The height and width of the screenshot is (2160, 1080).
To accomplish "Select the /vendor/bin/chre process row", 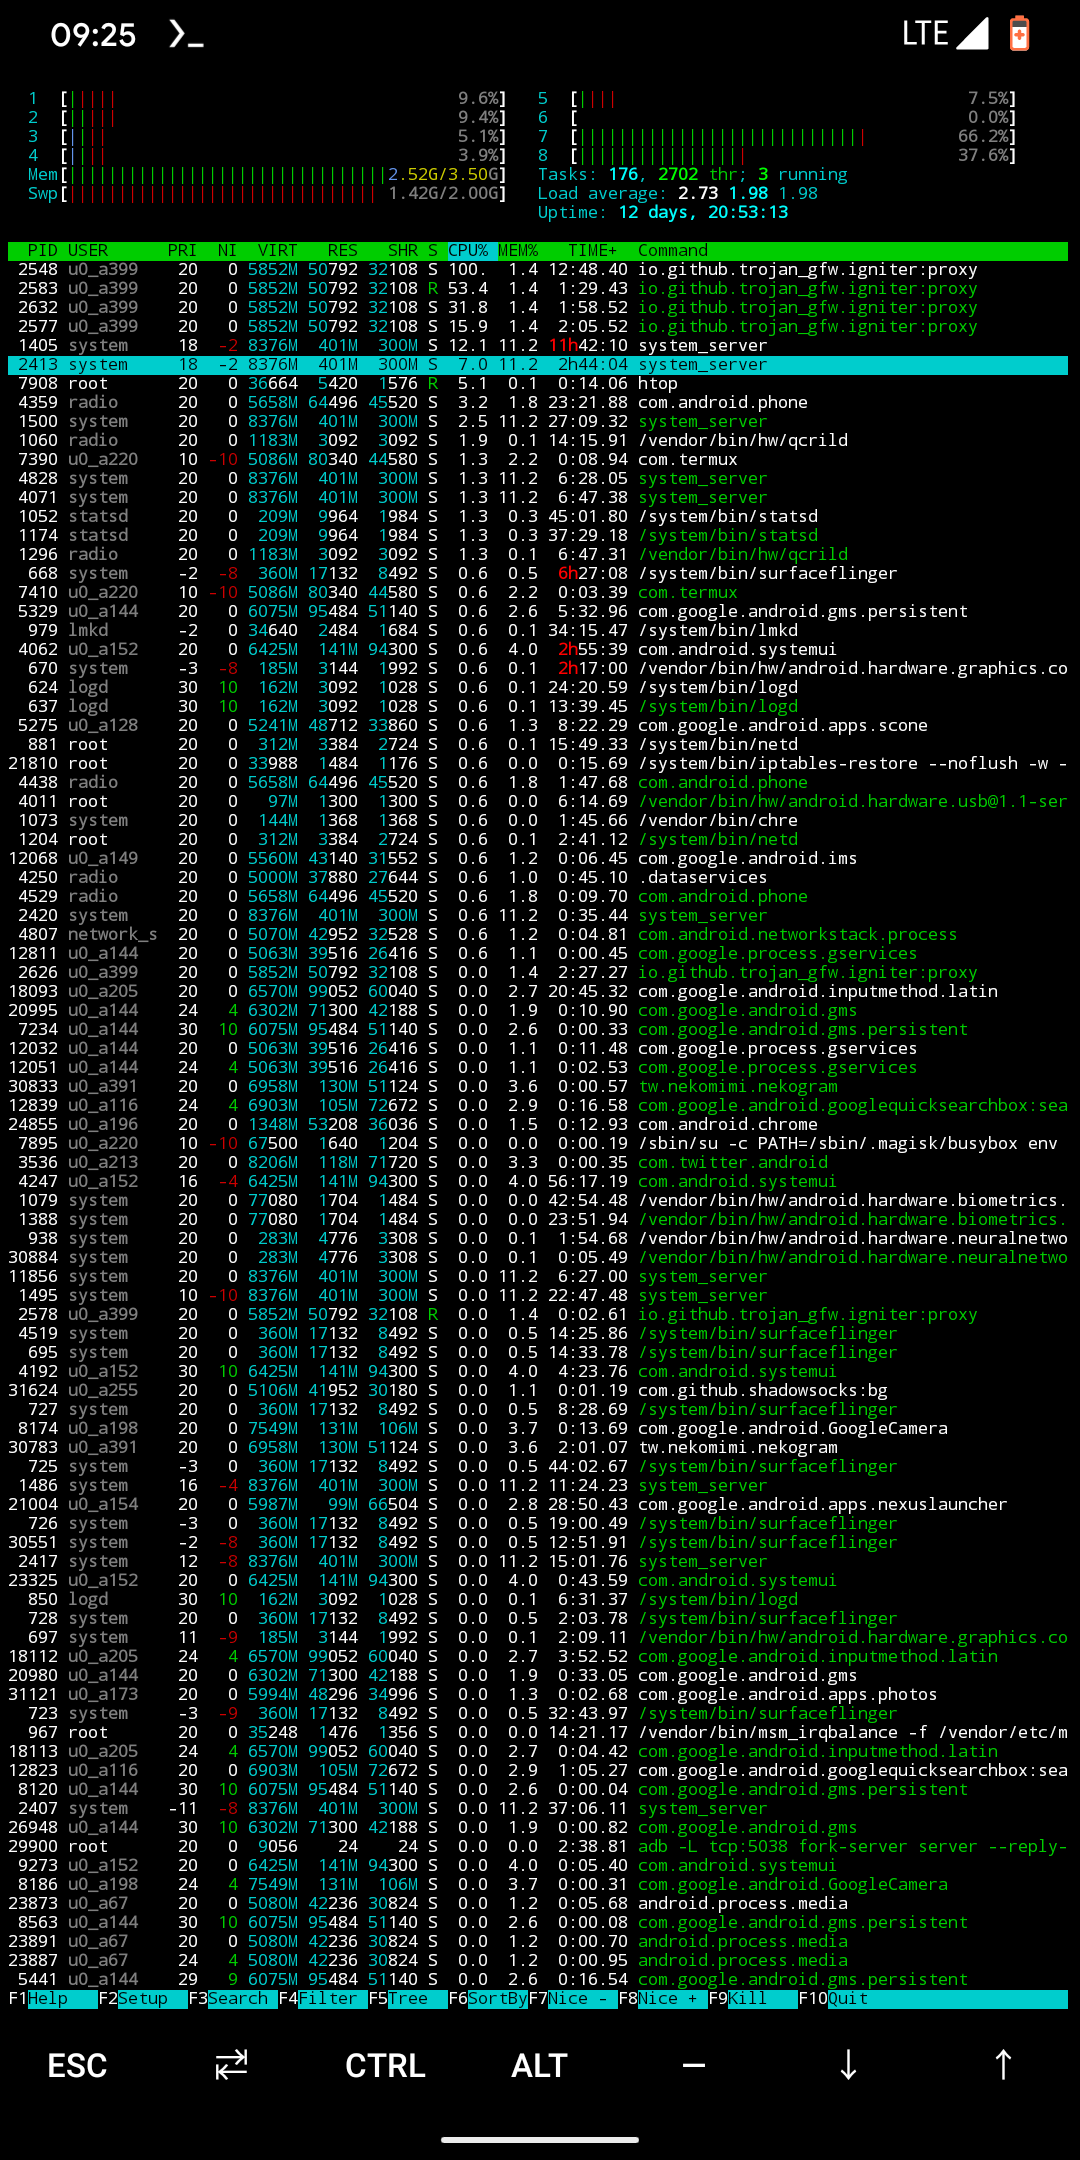I will point(538,821).
